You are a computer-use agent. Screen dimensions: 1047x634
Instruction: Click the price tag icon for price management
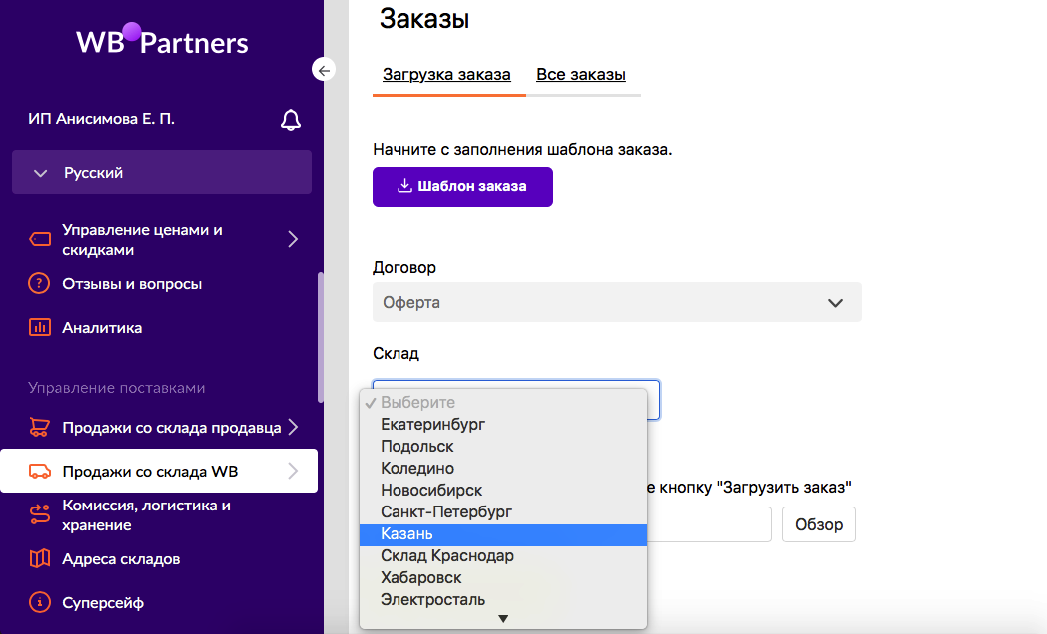click(x=39, y=239)
